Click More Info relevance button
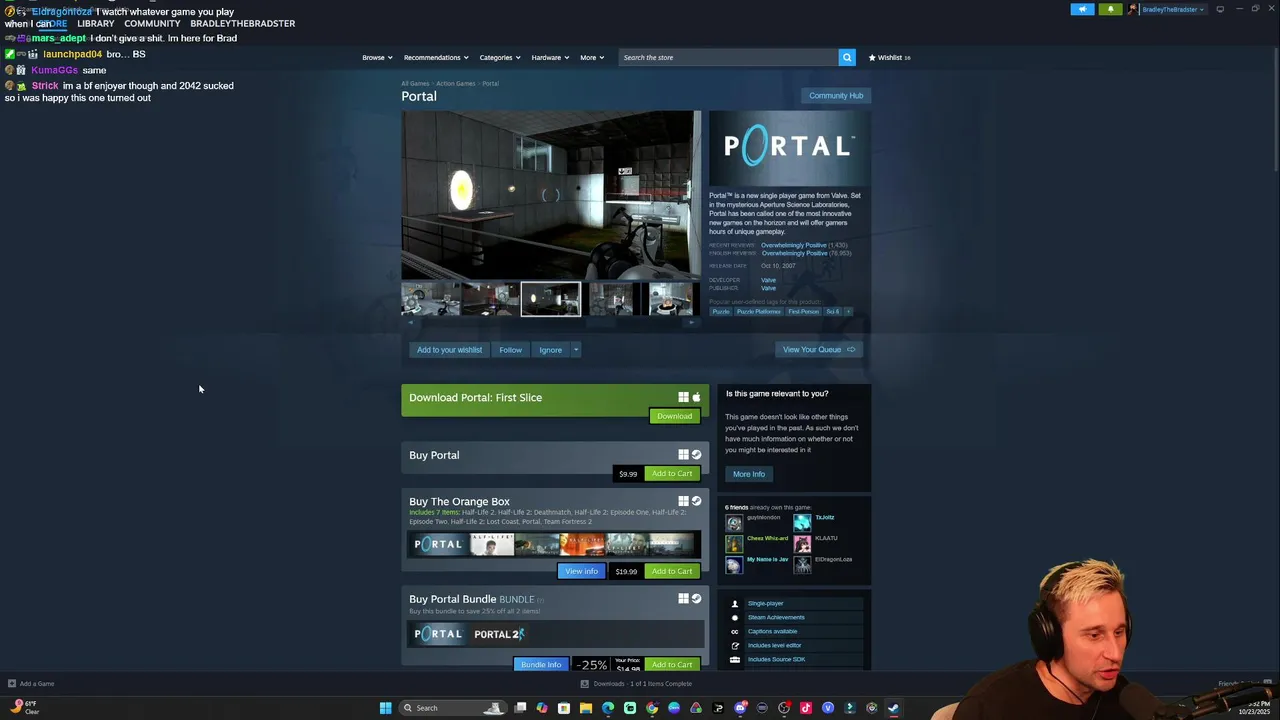This screenshot has height=720, width=1280. 748,474
